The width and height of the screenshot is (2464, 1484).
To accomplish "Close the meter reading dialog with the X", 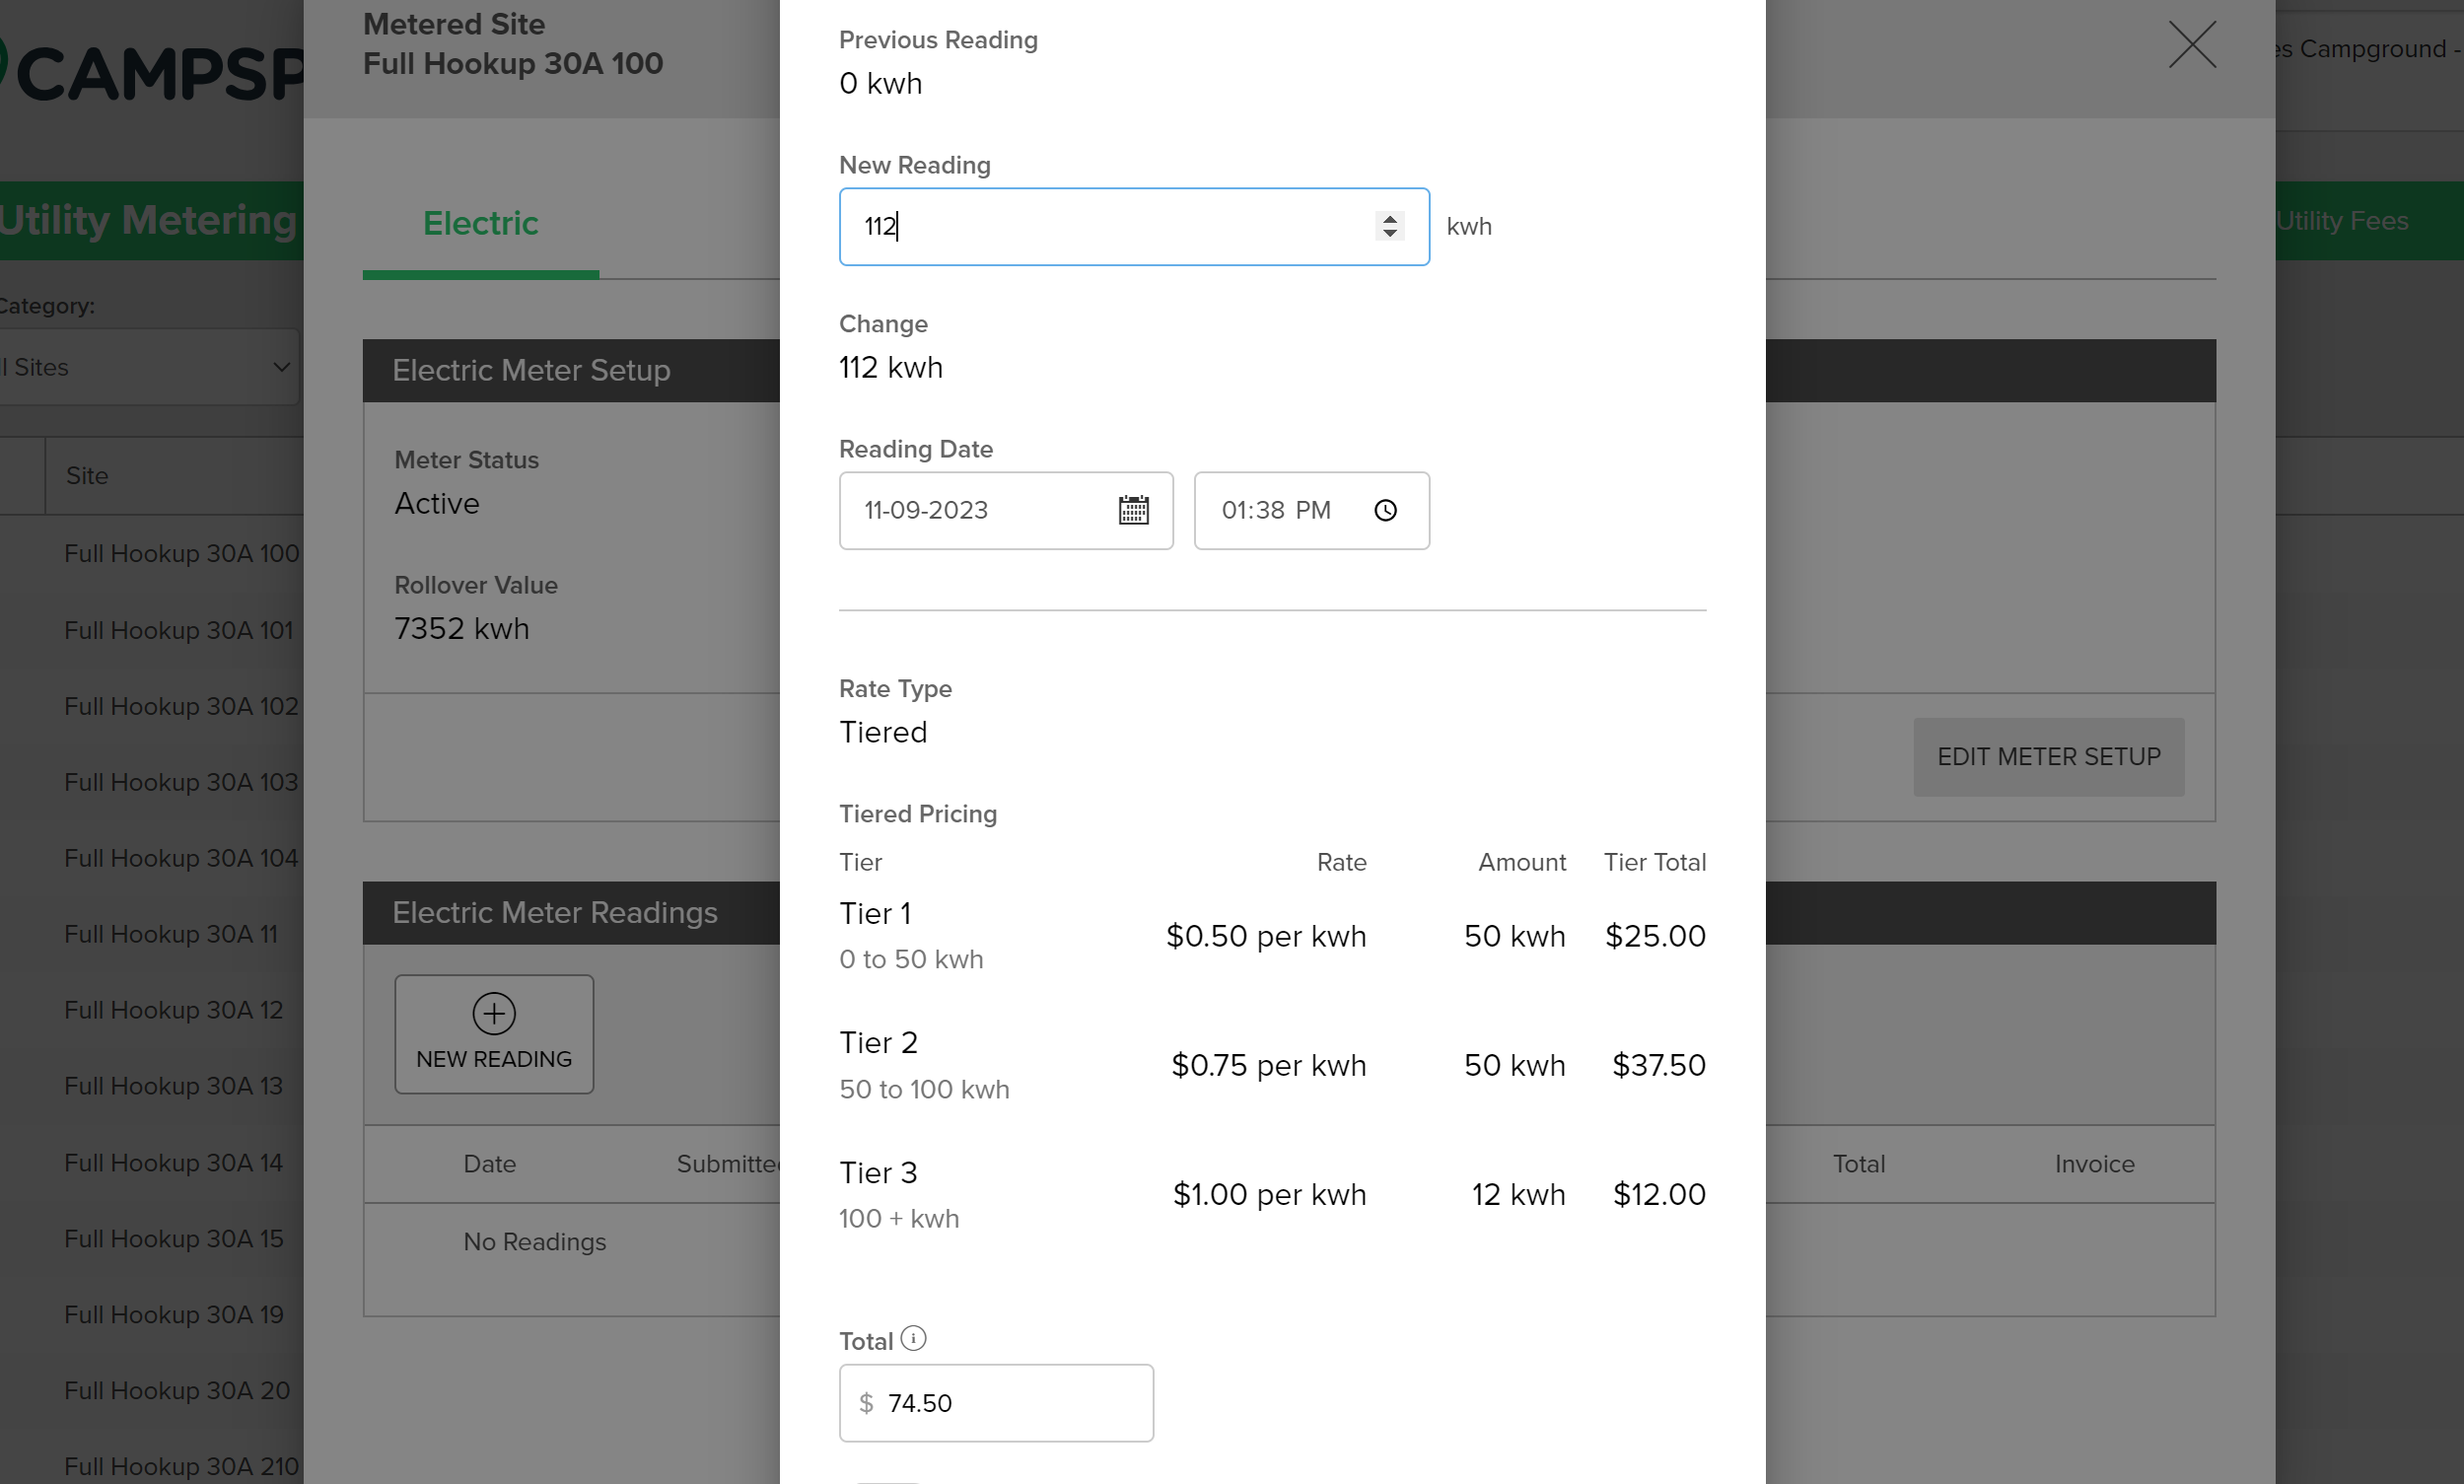I will (2192, 45).
